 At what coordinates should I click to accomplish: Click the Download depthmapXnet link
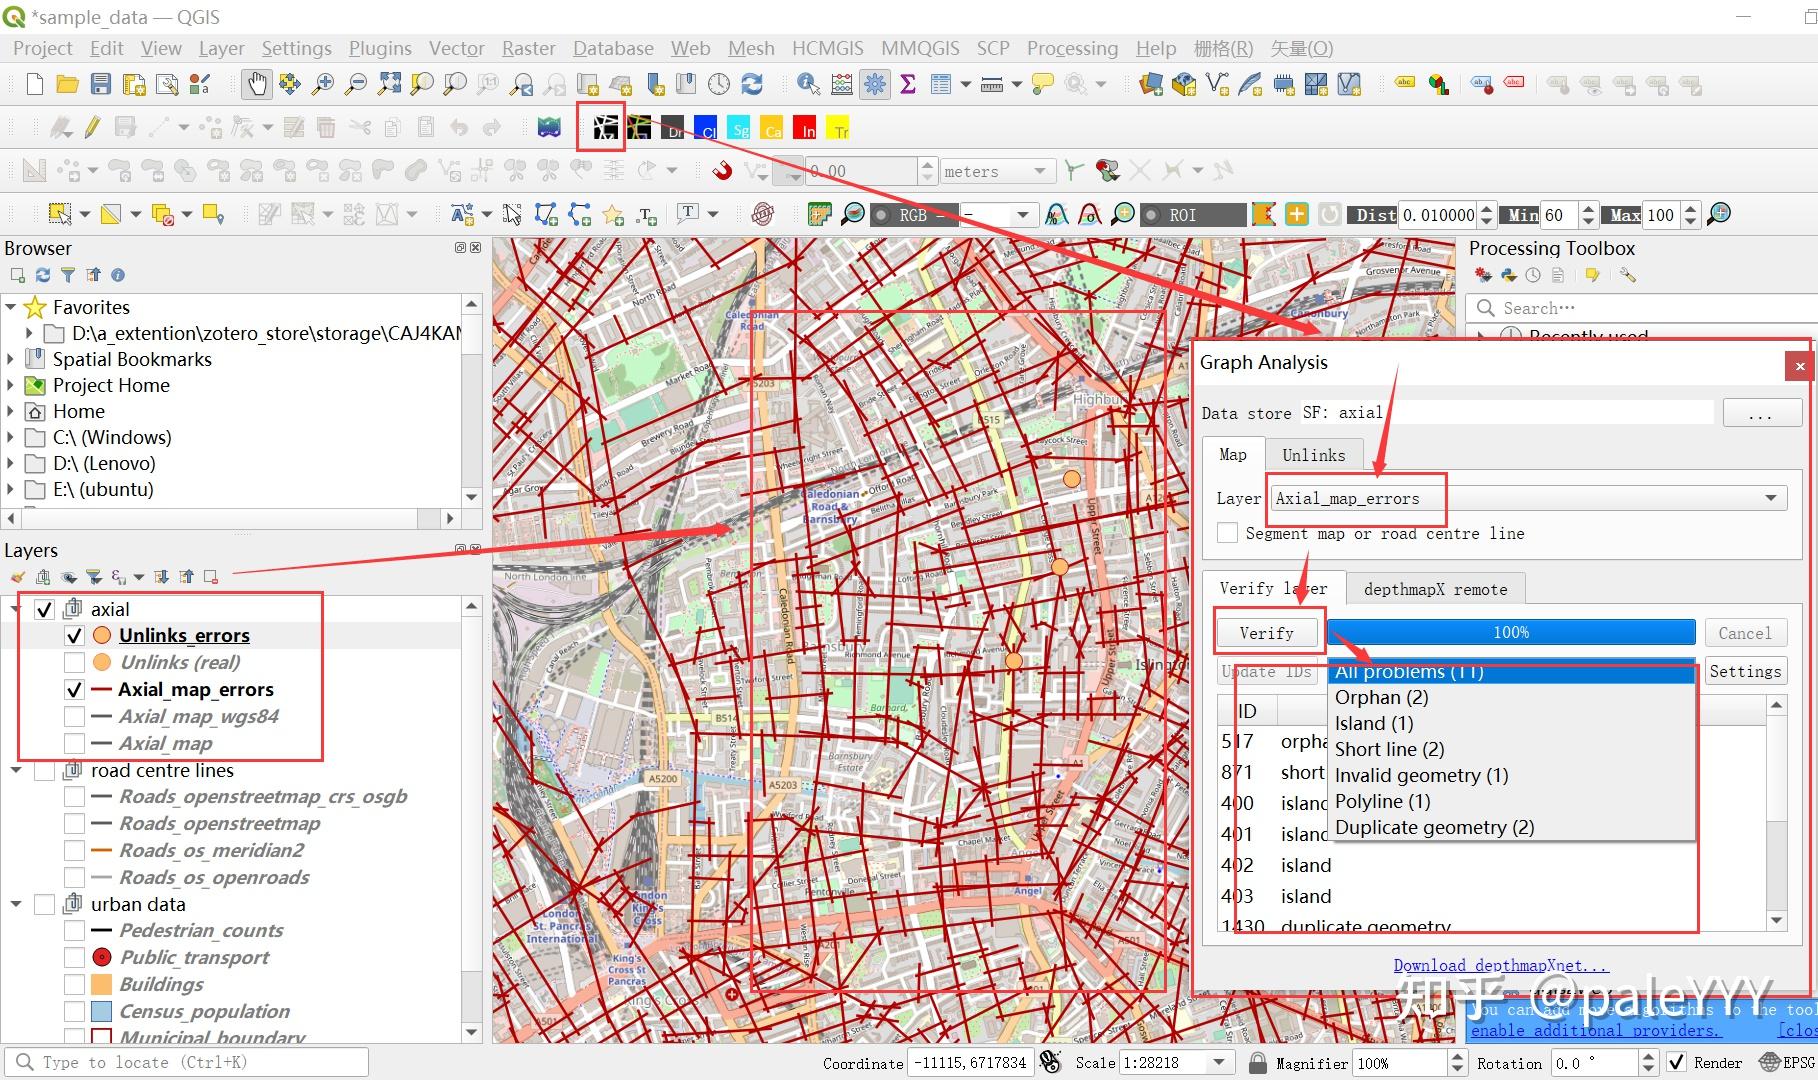(x=1500, y=965)
